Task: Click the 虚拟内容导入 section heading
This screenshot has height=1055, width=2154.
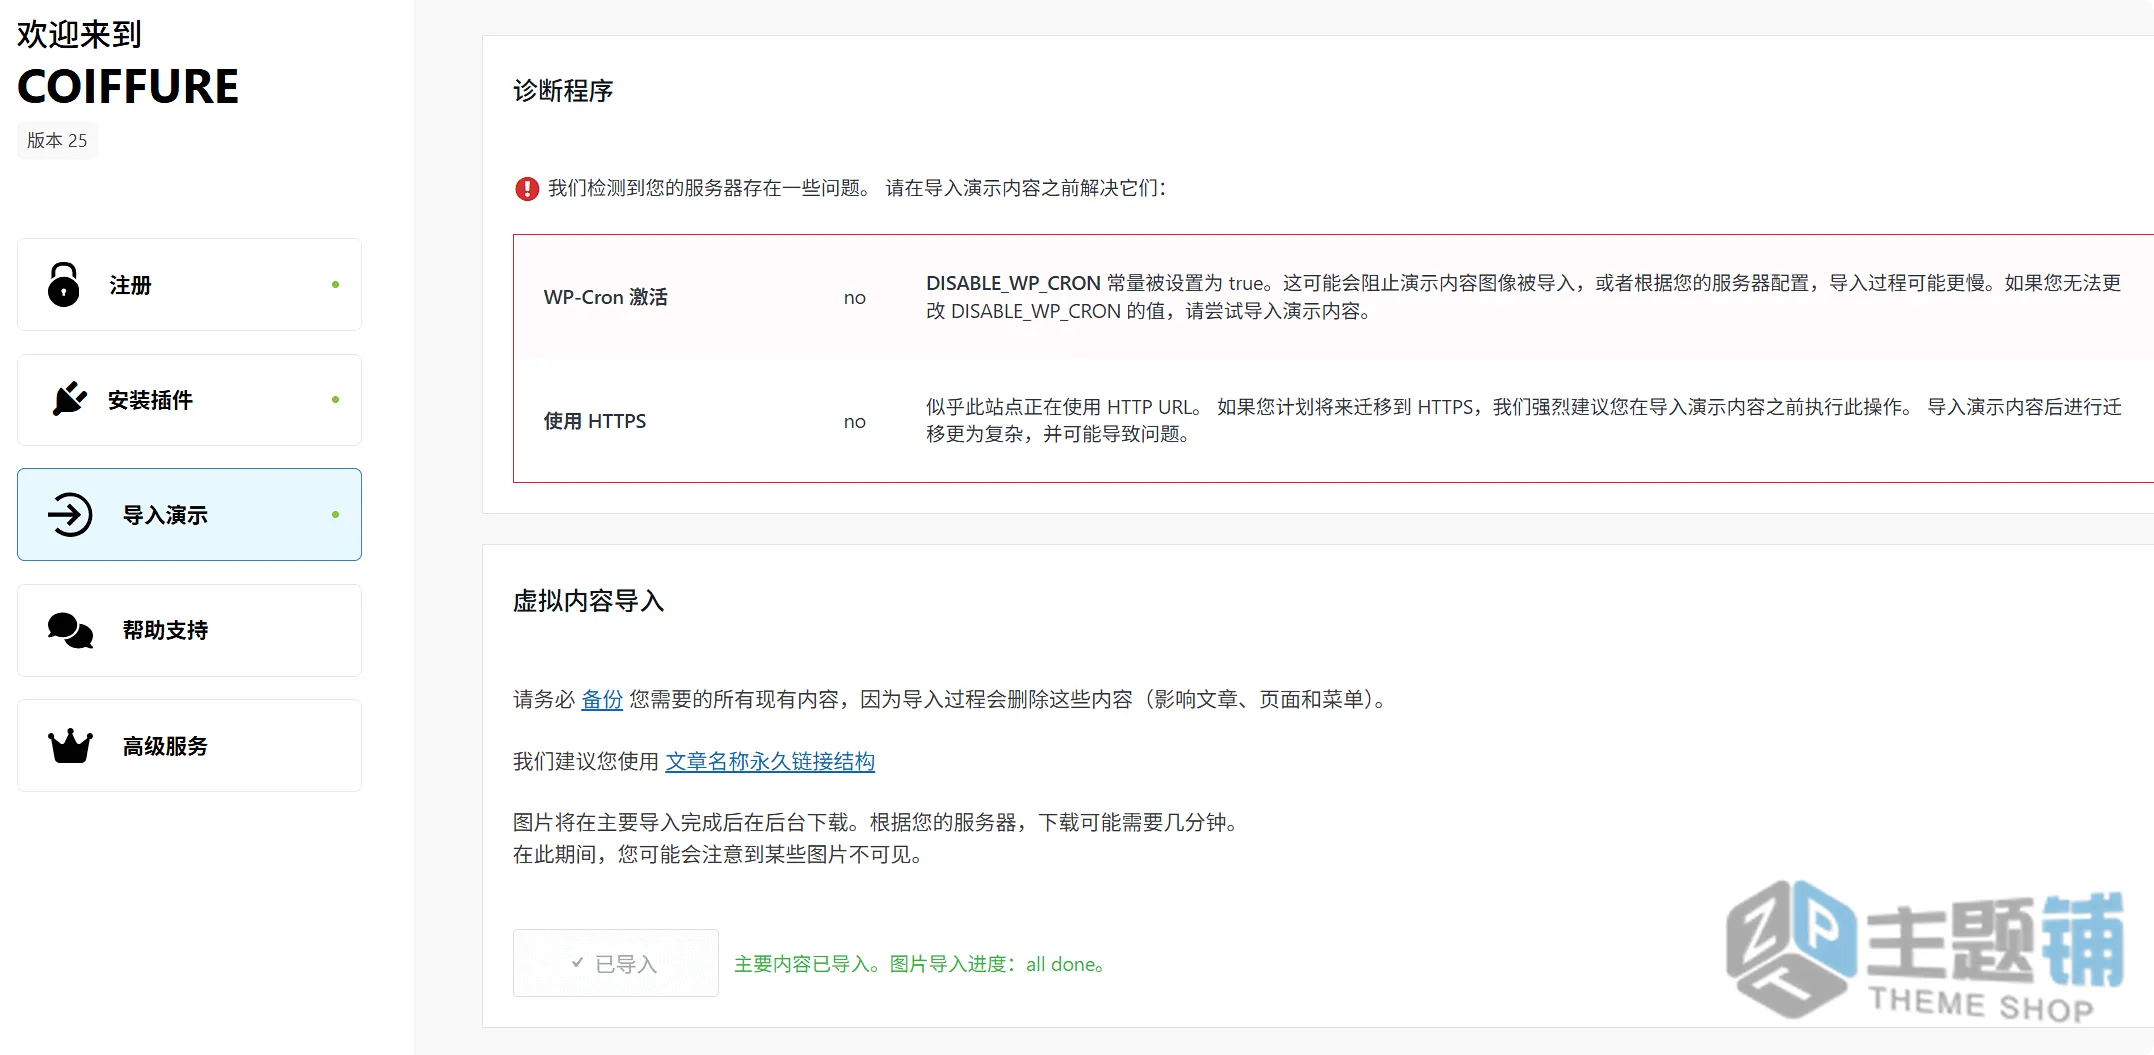Action: coord(589,601)
